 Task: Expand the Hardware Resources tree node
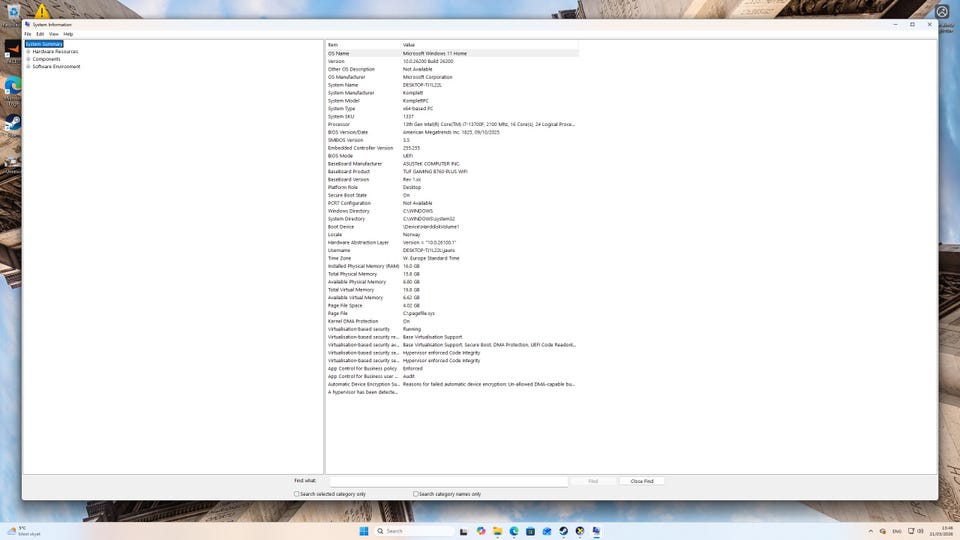pos(28,51)
